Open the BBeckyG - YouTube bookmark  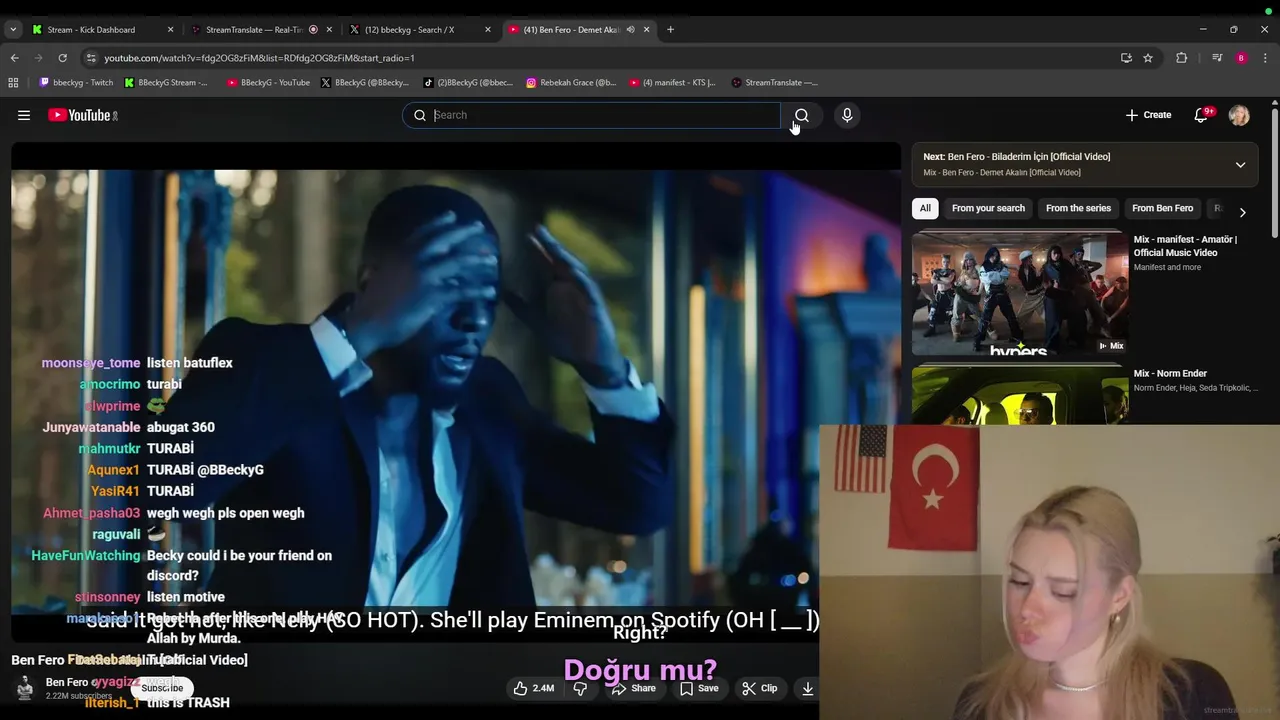coord(268,83)
